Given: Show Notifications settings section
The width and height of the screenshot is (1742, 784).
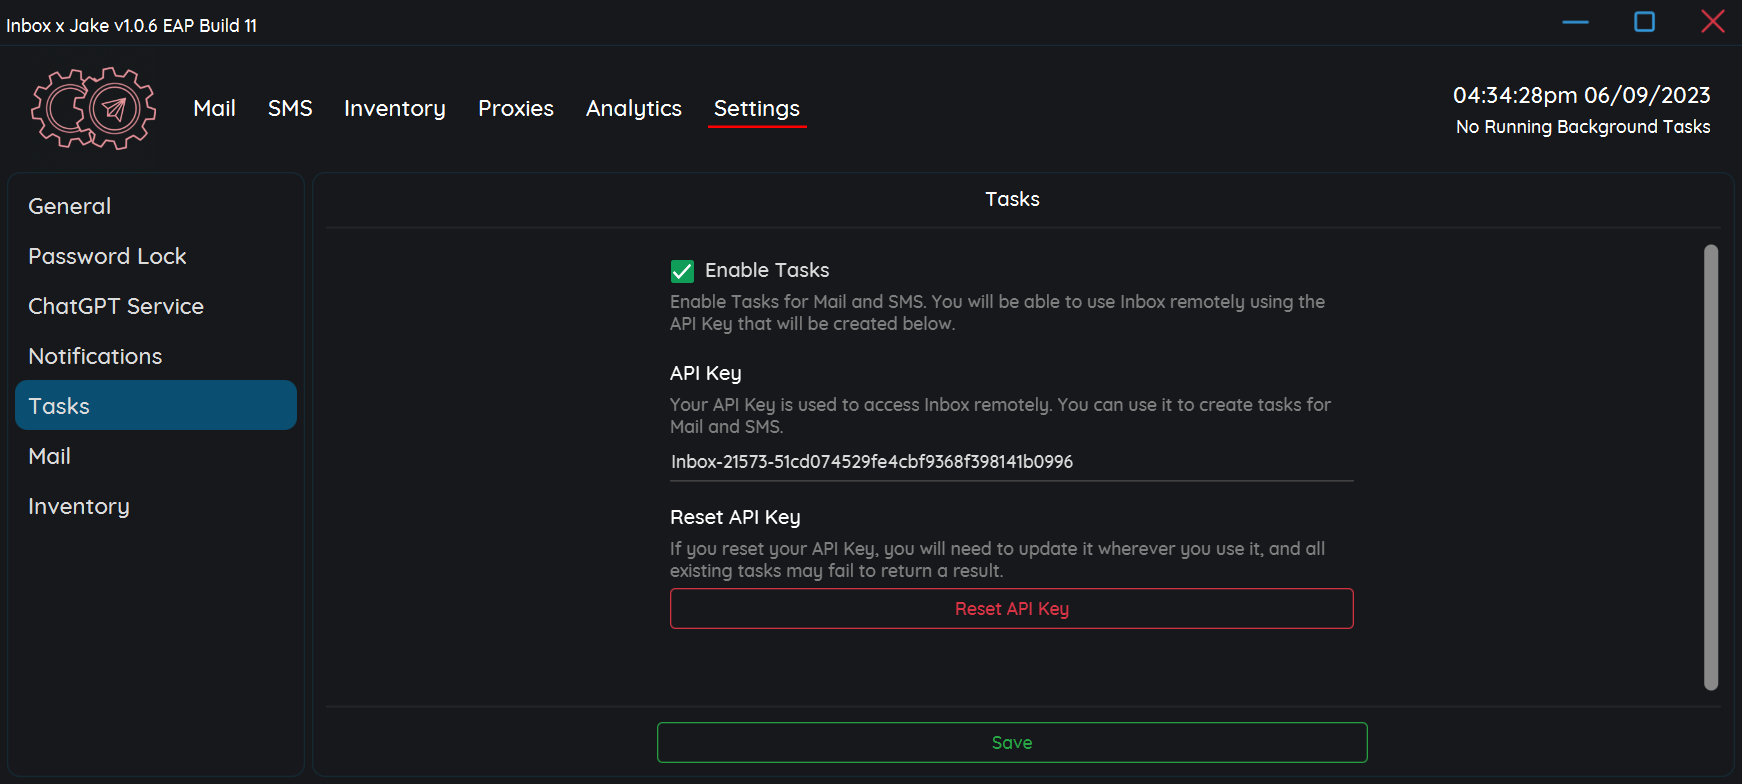Looking at the screenshot, I should point(95,356).
